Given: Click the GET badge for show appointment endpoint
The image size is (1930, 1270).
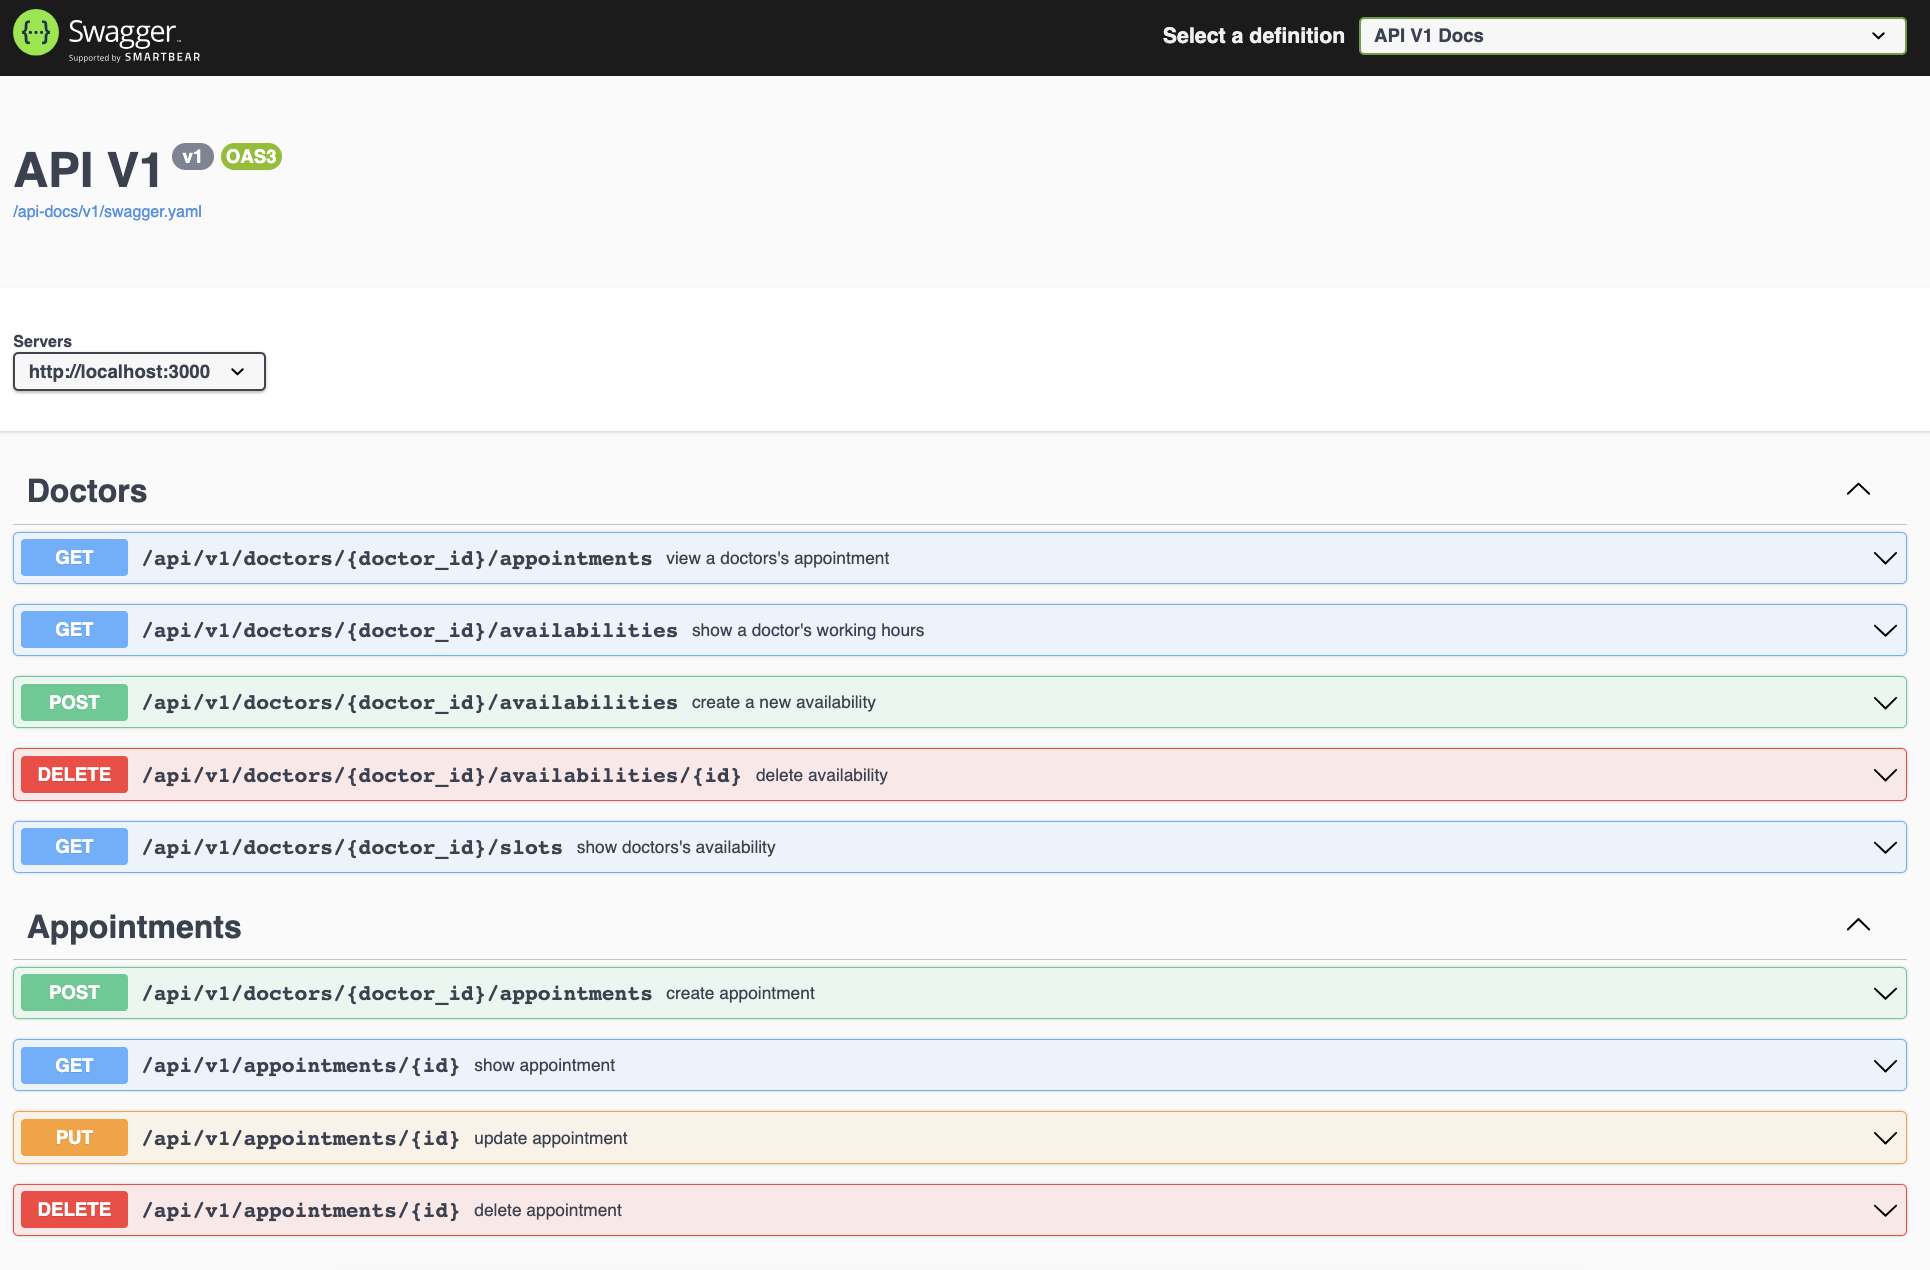Looking at the screenshot, I should click(x=73, y=1065).
